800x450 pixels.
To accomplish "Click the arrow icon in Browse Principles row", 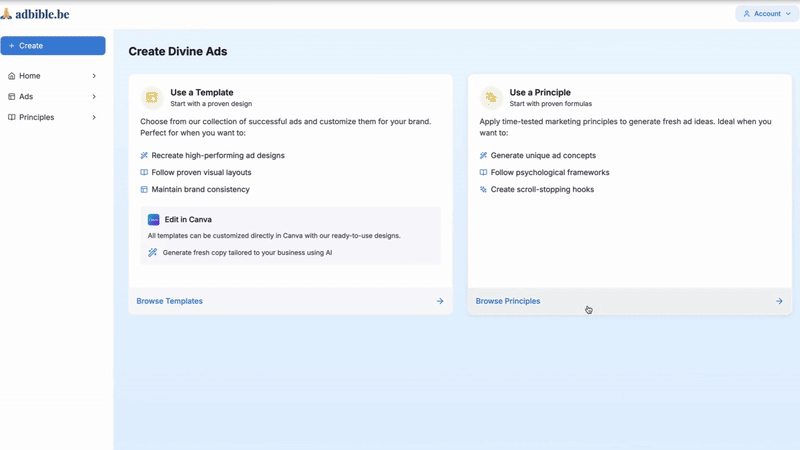I will click(x=779, y=301).
